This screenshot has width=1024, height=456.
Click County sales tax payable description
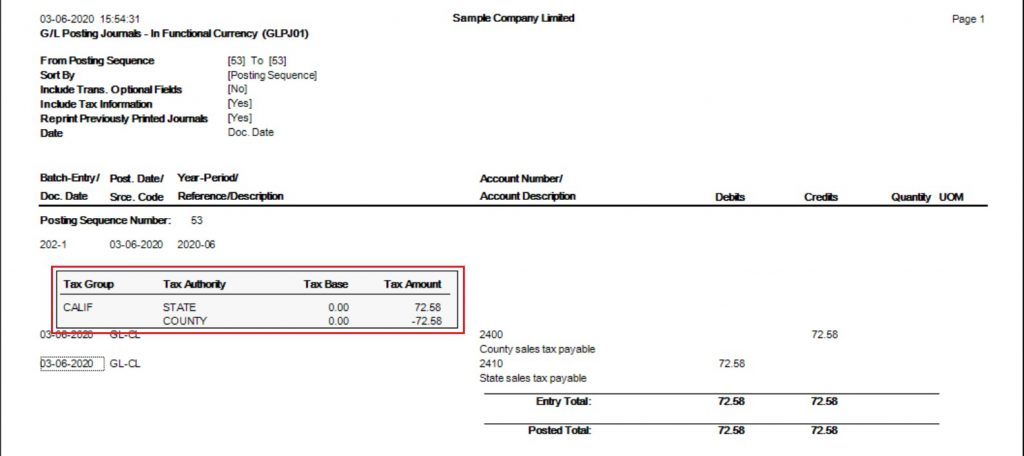[537, 350]
